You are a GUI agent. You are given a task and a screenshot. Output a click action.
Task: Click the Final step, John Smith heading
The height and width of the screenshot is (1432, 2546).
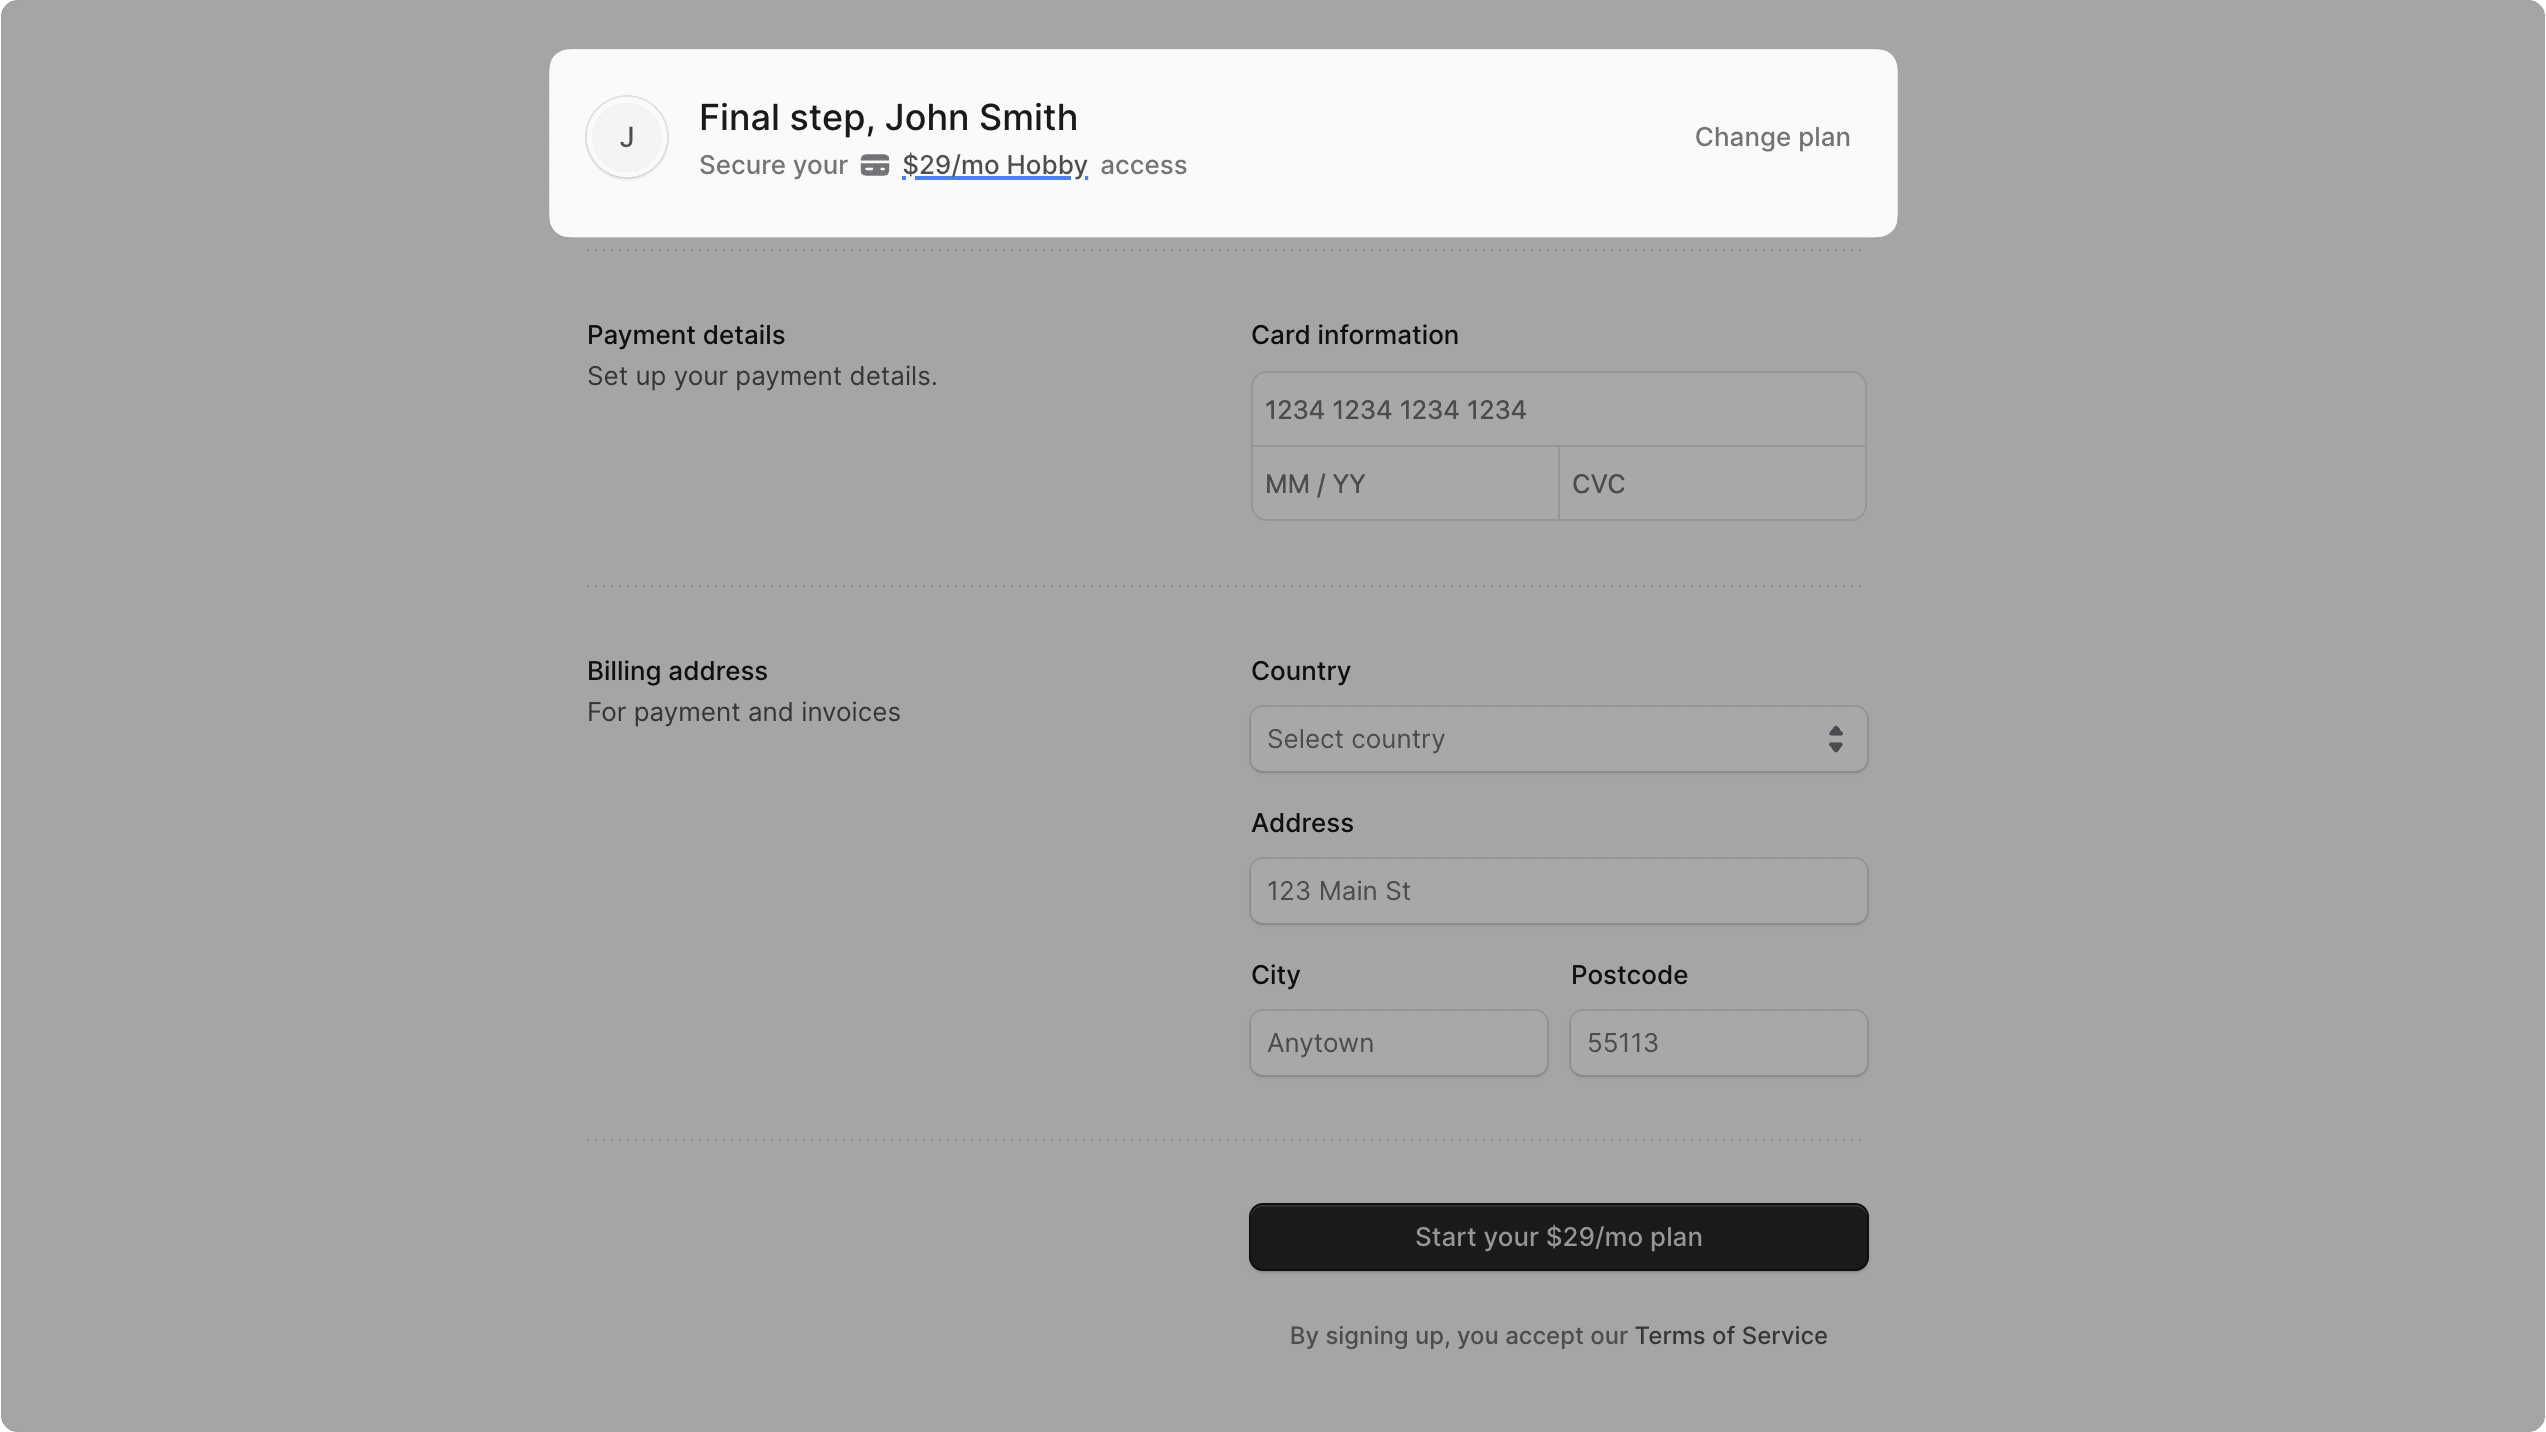coord(887,118)
